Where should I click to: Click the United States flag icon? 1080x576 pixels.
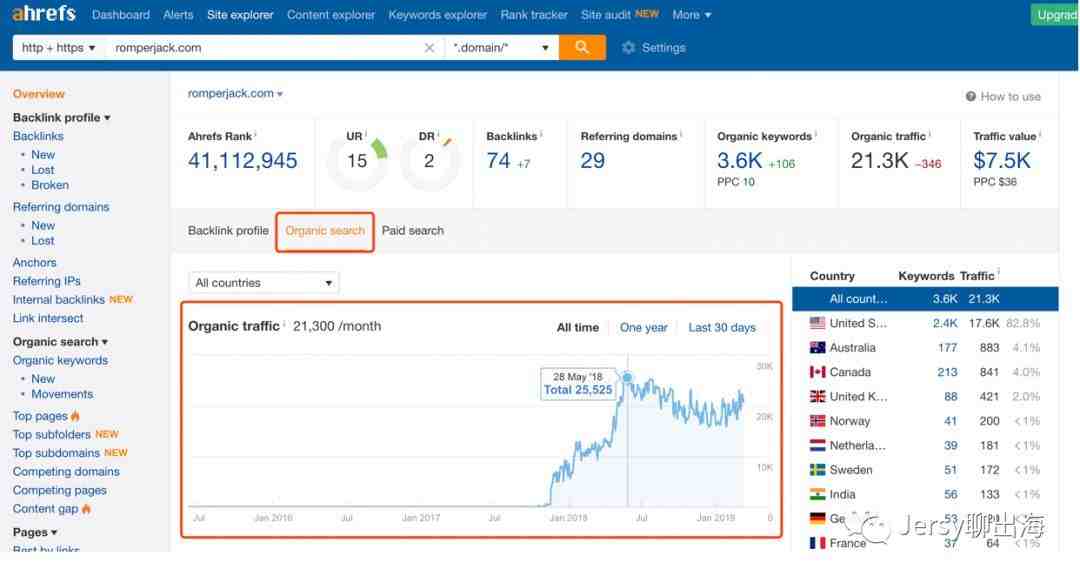(818, 322)
